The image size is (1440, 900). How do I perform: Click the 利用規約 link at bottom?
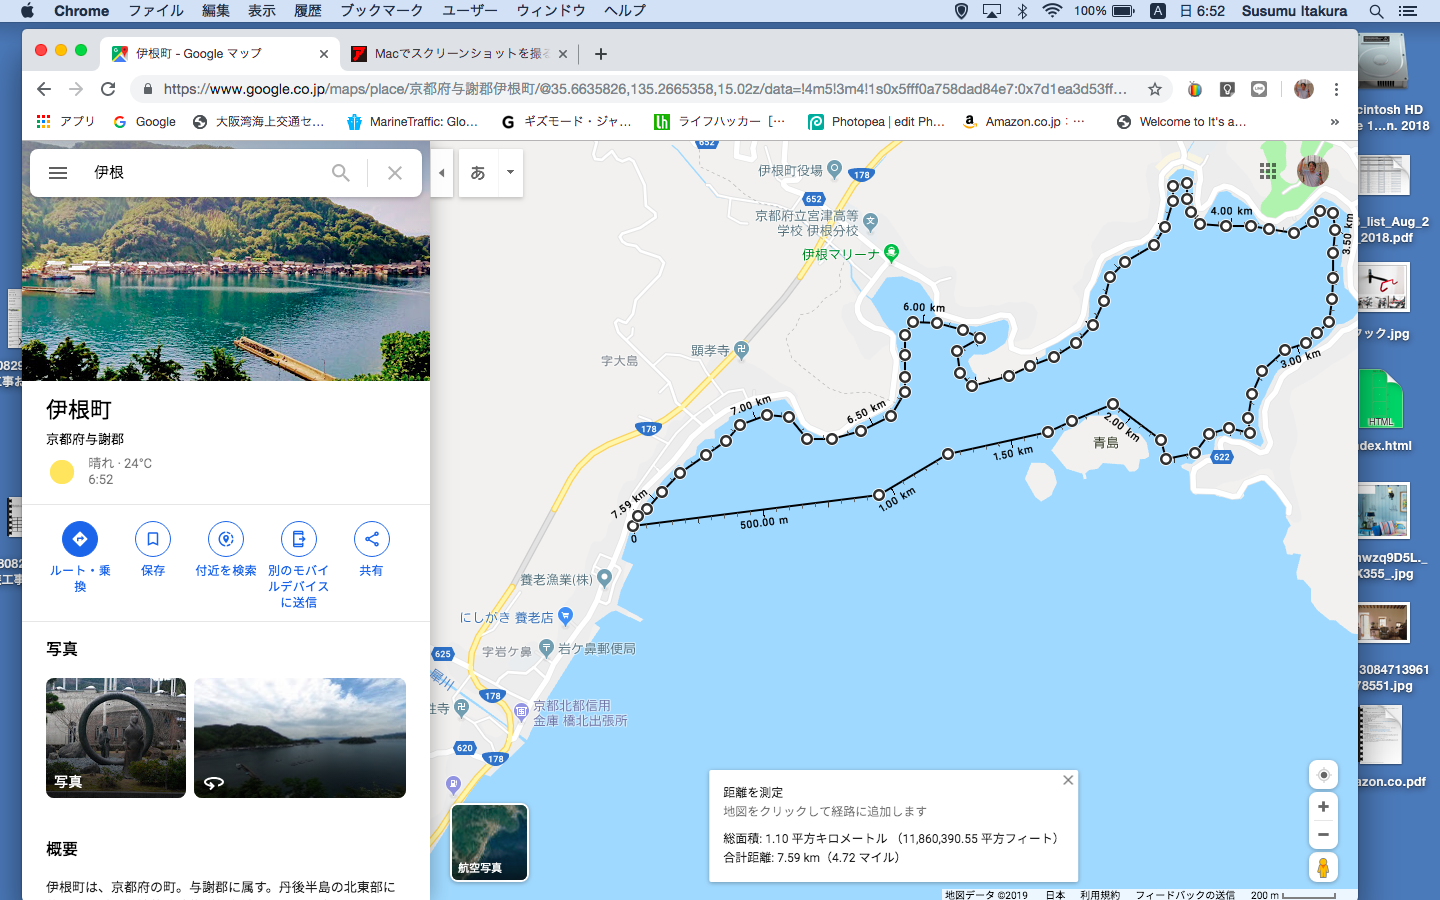tap(1099, 895)
